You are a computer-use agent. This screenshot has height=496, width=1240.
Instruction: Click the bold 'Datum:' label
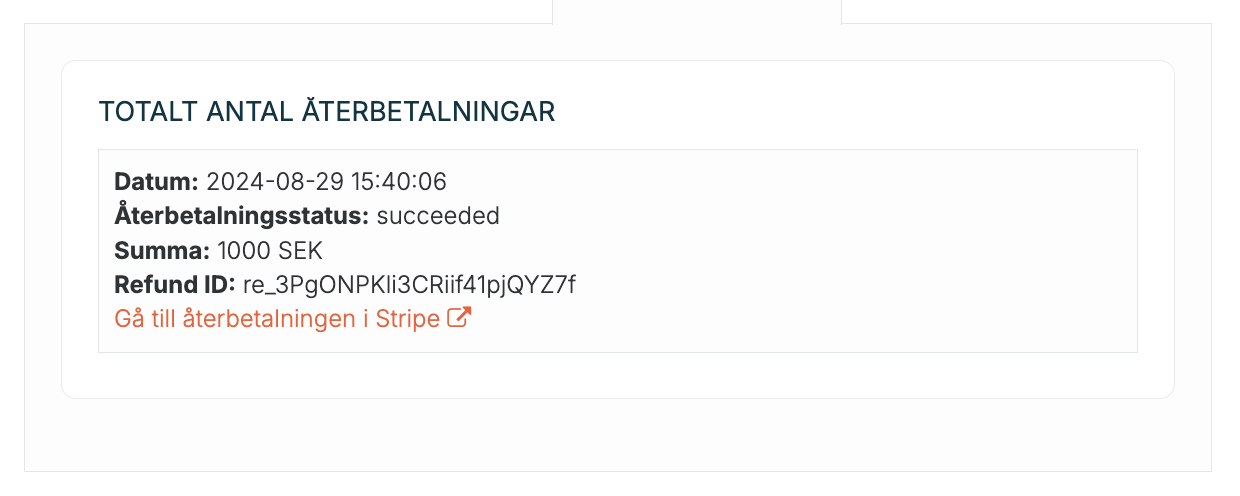tap(157, 182)
